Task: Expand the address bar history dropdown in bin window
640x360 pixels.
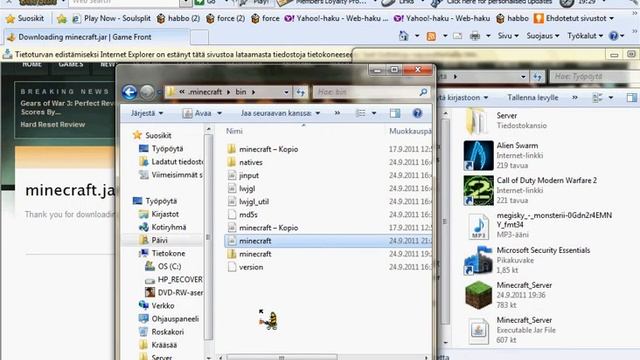Action: (286, 92)
